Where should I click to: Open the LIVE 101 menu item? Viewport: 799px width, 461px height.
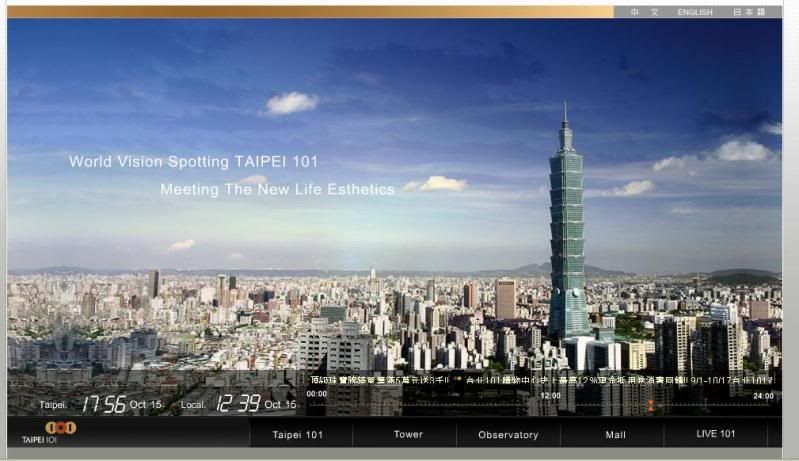(715, 434)
